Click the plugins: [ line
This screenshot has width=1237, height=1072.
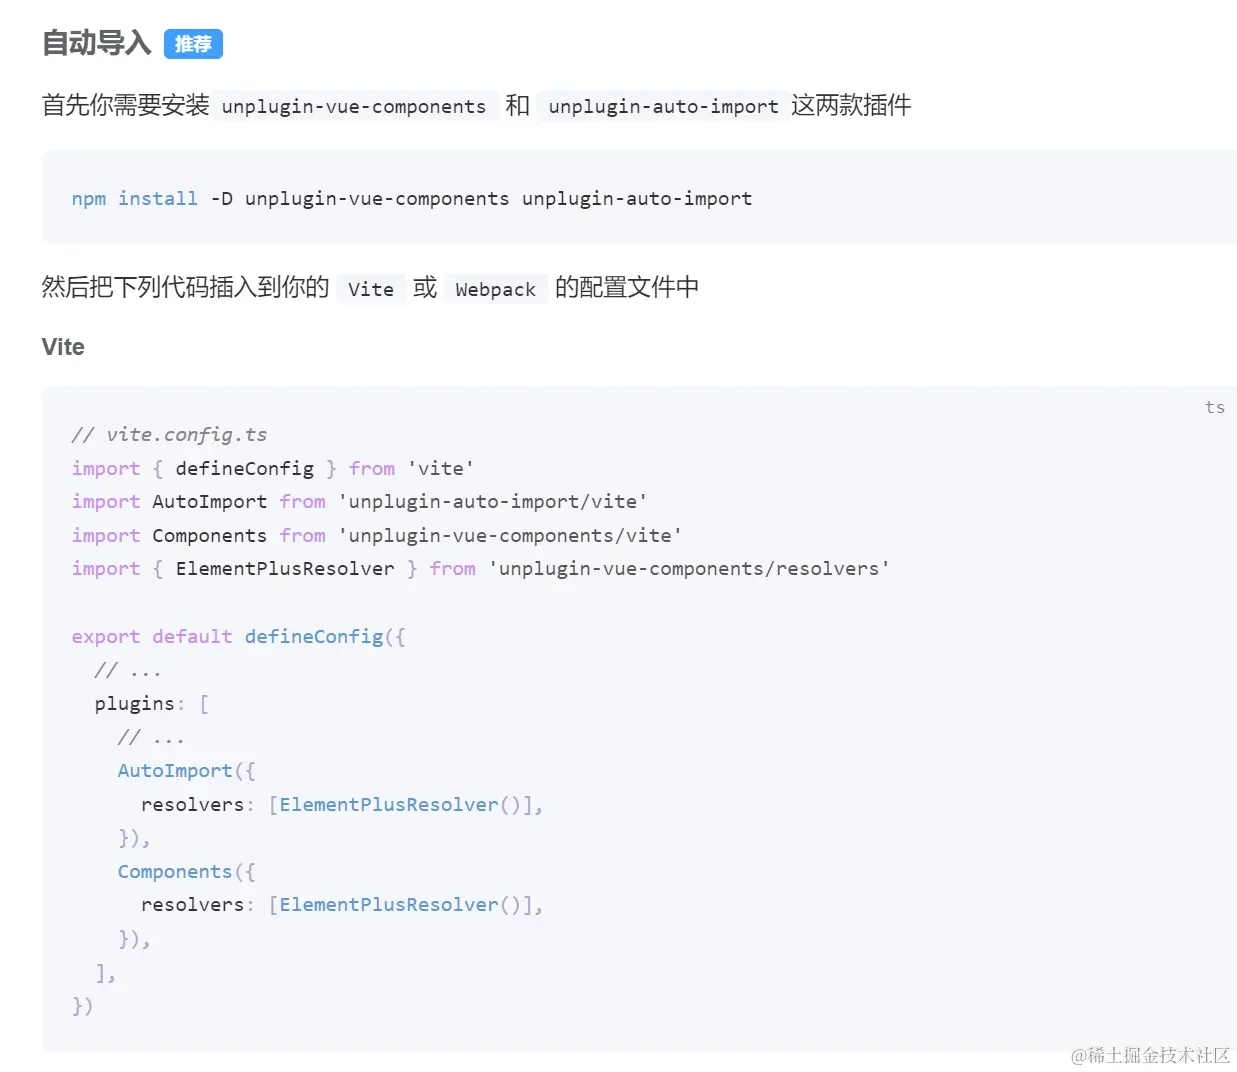click(x=152, y=703)
